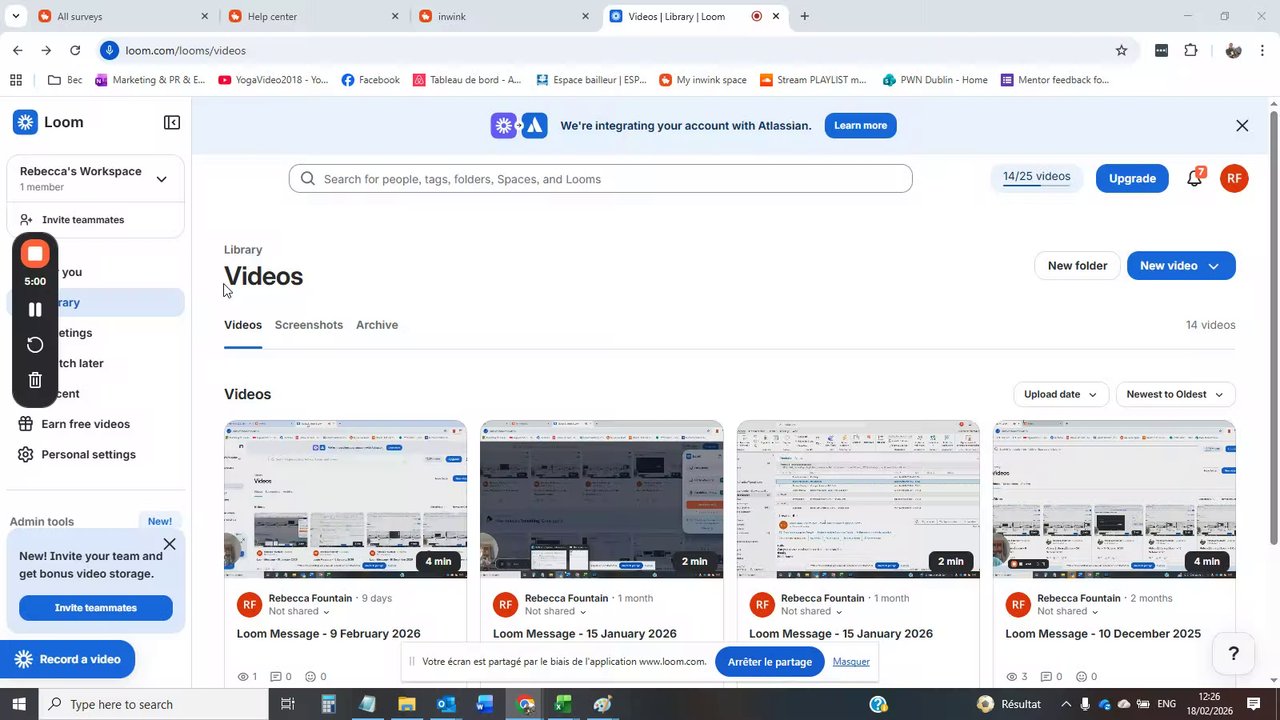The image size is (1280, 720).
Task: Click the Learn more button in the banner
Action: pyautogui.click(x=860, y=125)
